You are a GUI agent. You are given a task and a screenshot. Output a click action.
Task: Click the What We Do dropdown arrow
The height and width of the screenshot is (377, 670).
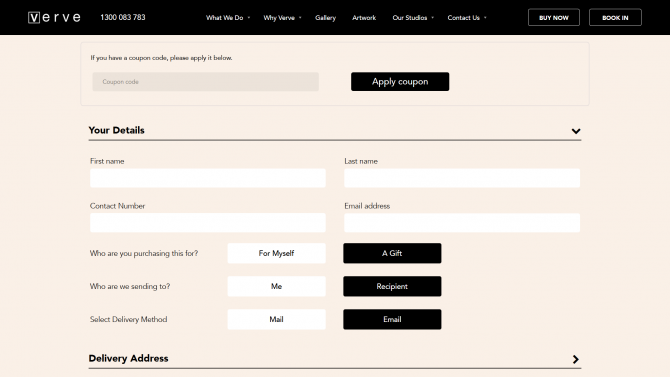pos(249,18)
